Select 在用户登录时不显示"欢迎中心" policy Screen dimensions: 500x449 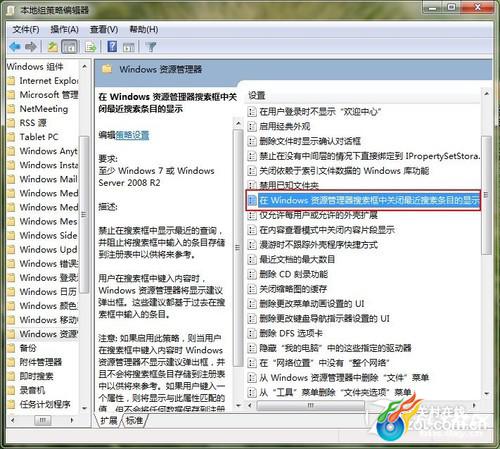[x=320, y=112]
